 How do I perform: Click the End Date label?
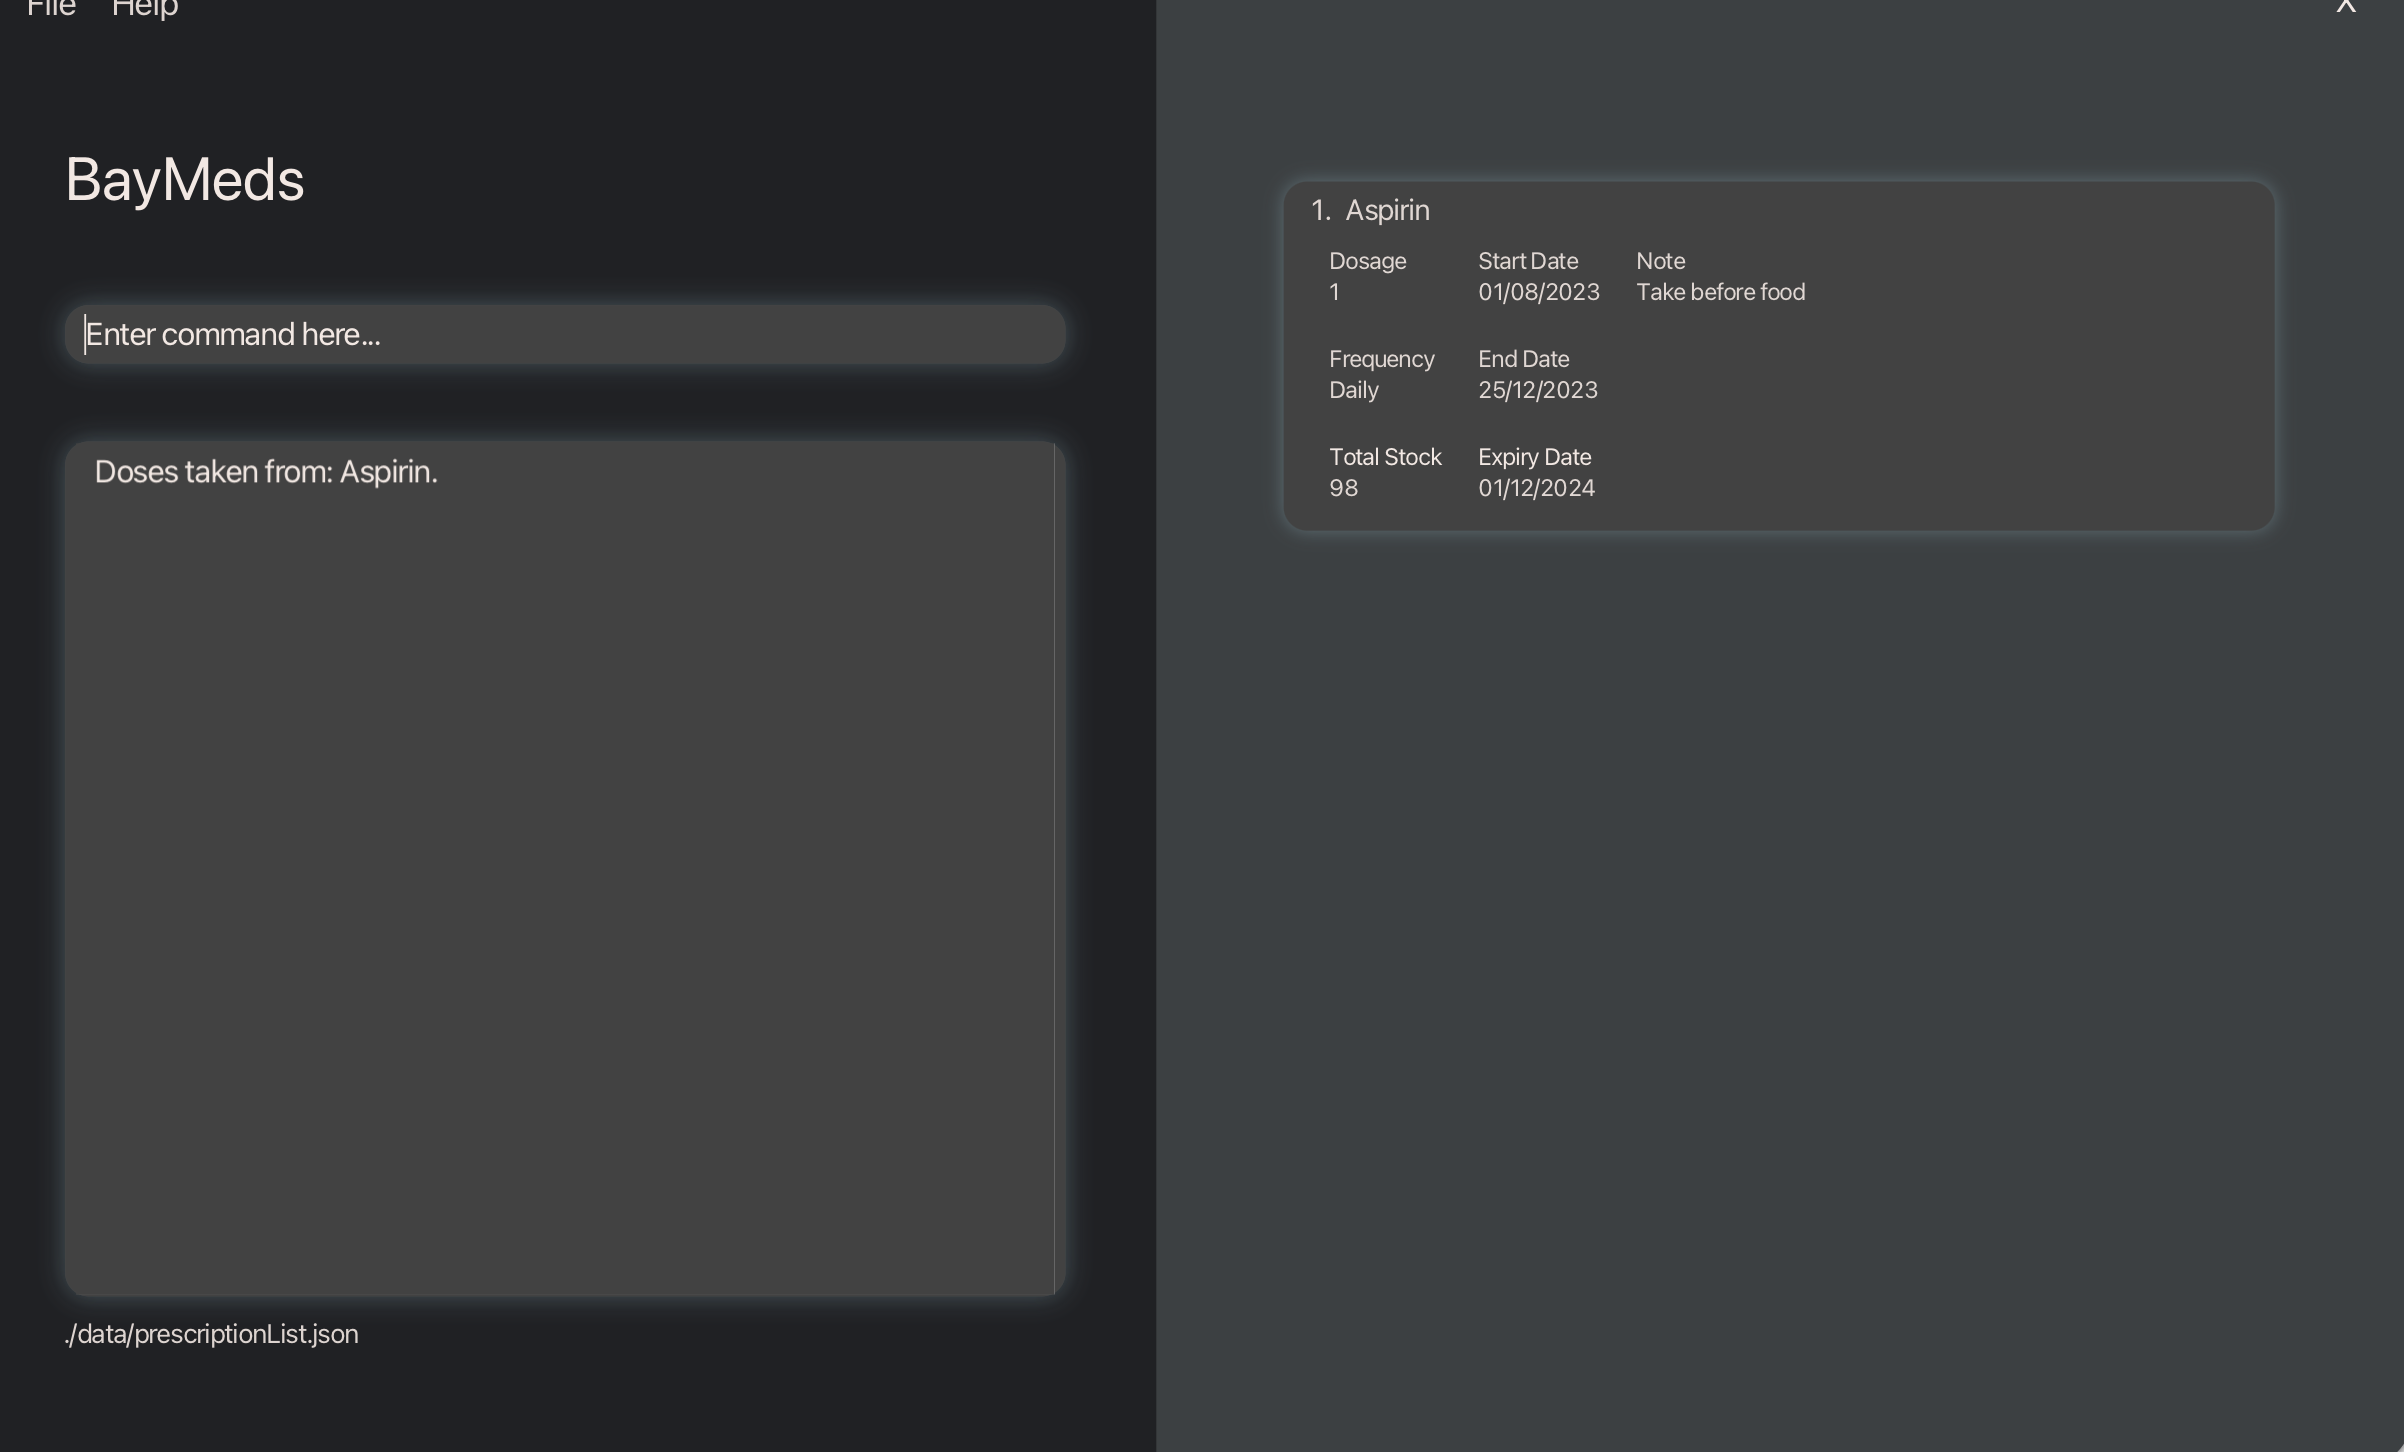click(x=1523, y=359)
